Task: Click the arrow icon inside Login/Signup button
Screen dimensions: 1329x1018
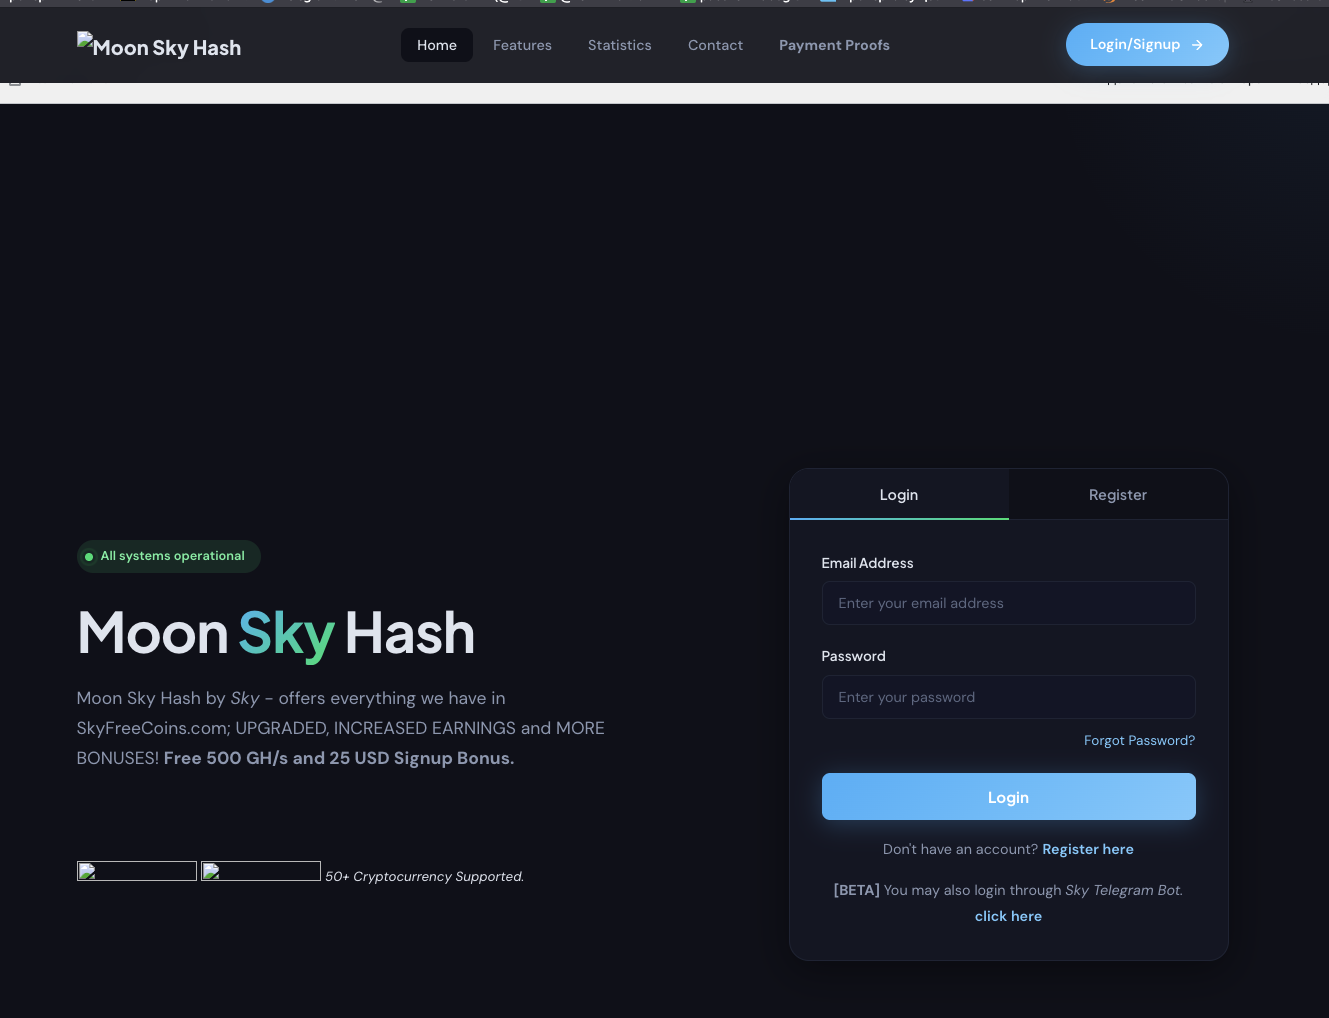Action: click(x=1197, y=45)
